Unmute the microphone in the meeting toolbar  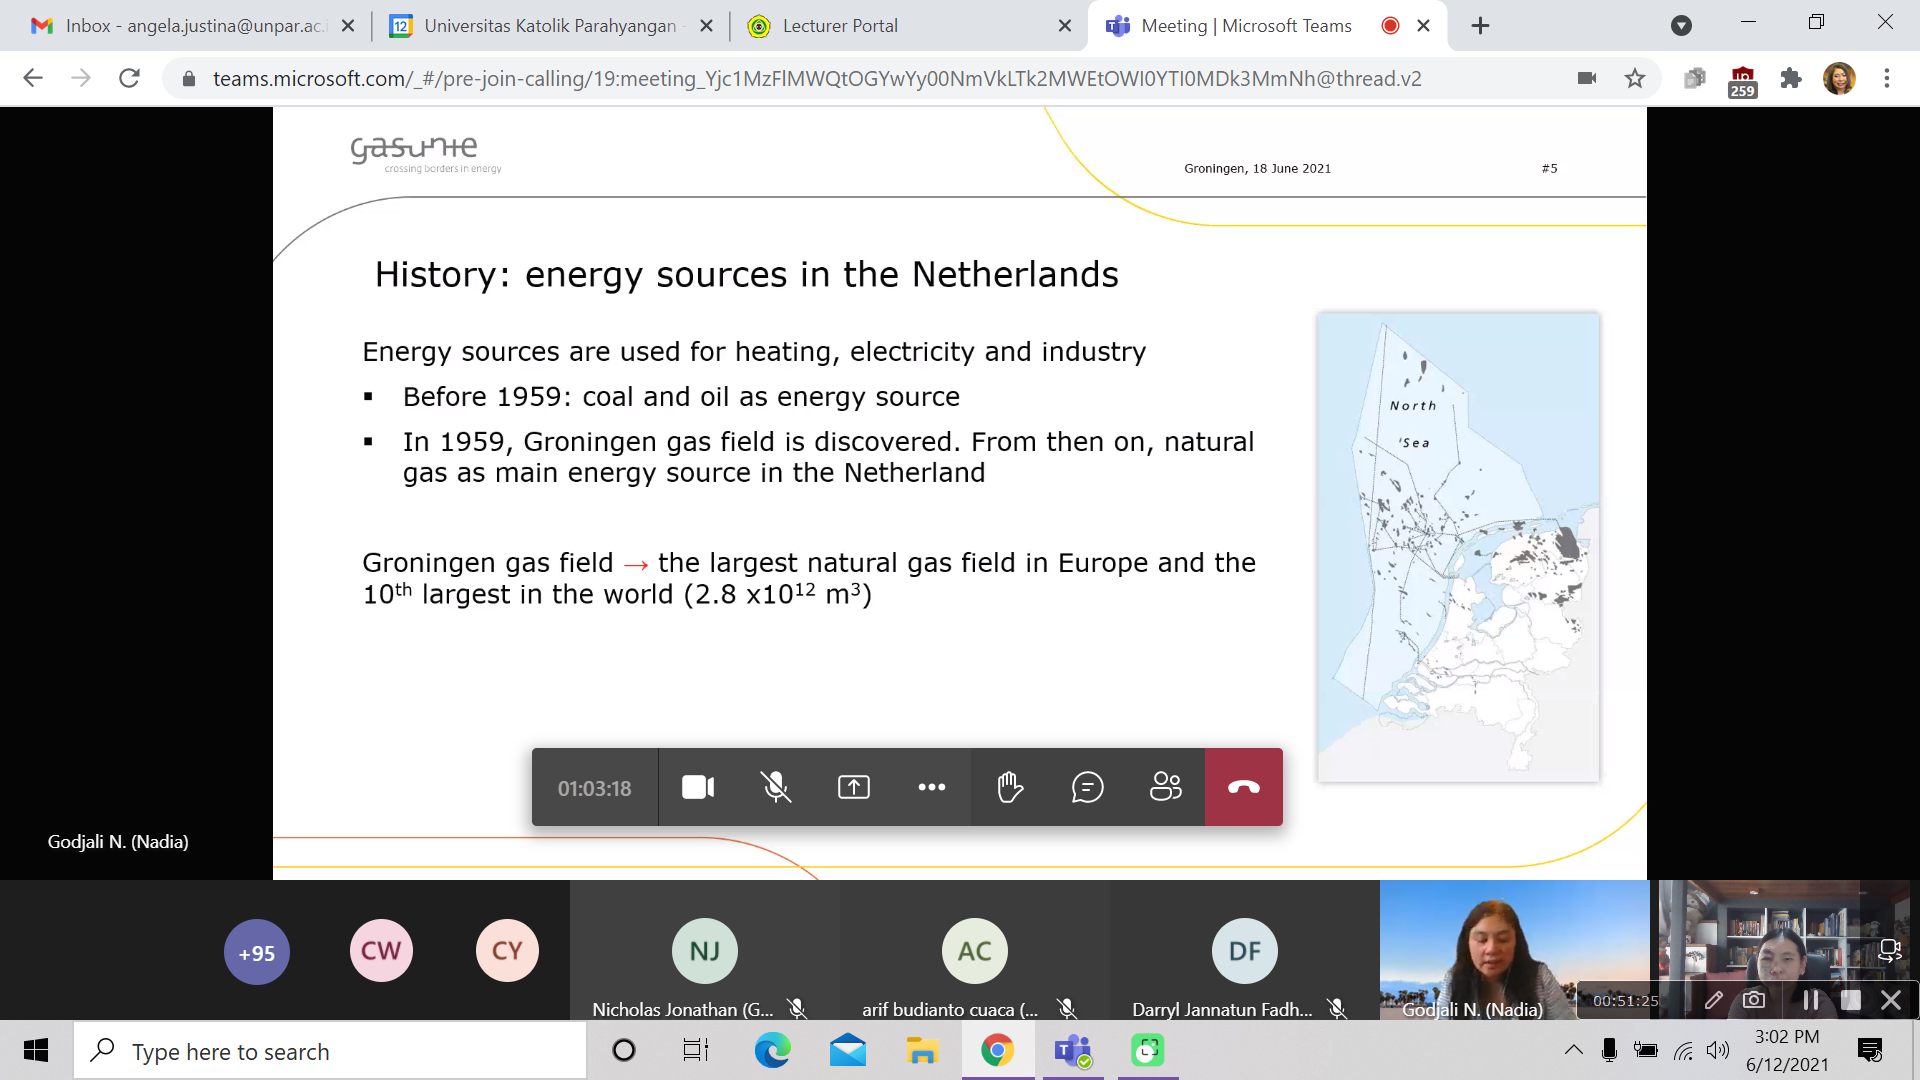(x=775, y=787)
